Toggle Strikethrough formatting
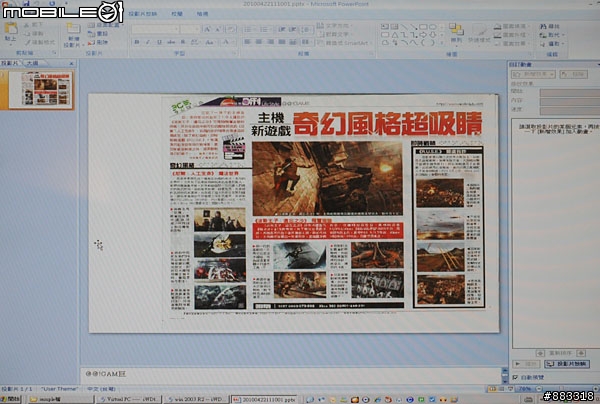This screenshot has width=600, height=404. tap(171, 42)
